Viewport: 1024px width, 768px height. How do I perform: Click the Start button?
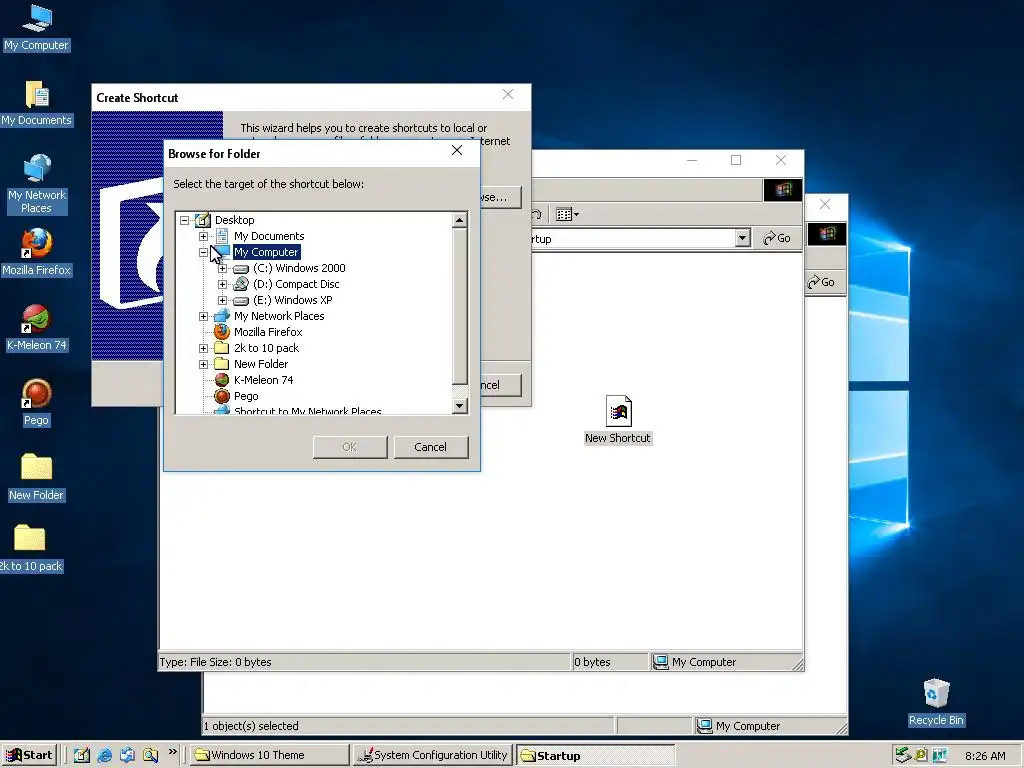29,755
